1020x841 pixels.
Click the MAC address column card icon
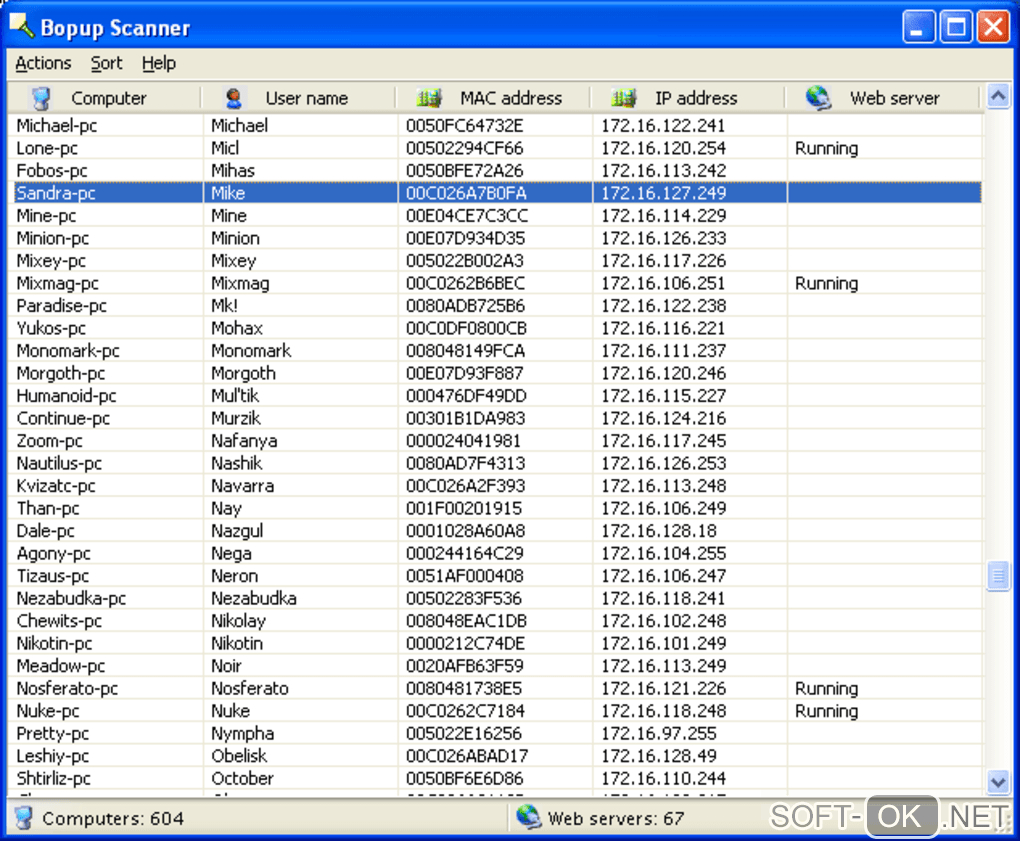coord(429,98)
